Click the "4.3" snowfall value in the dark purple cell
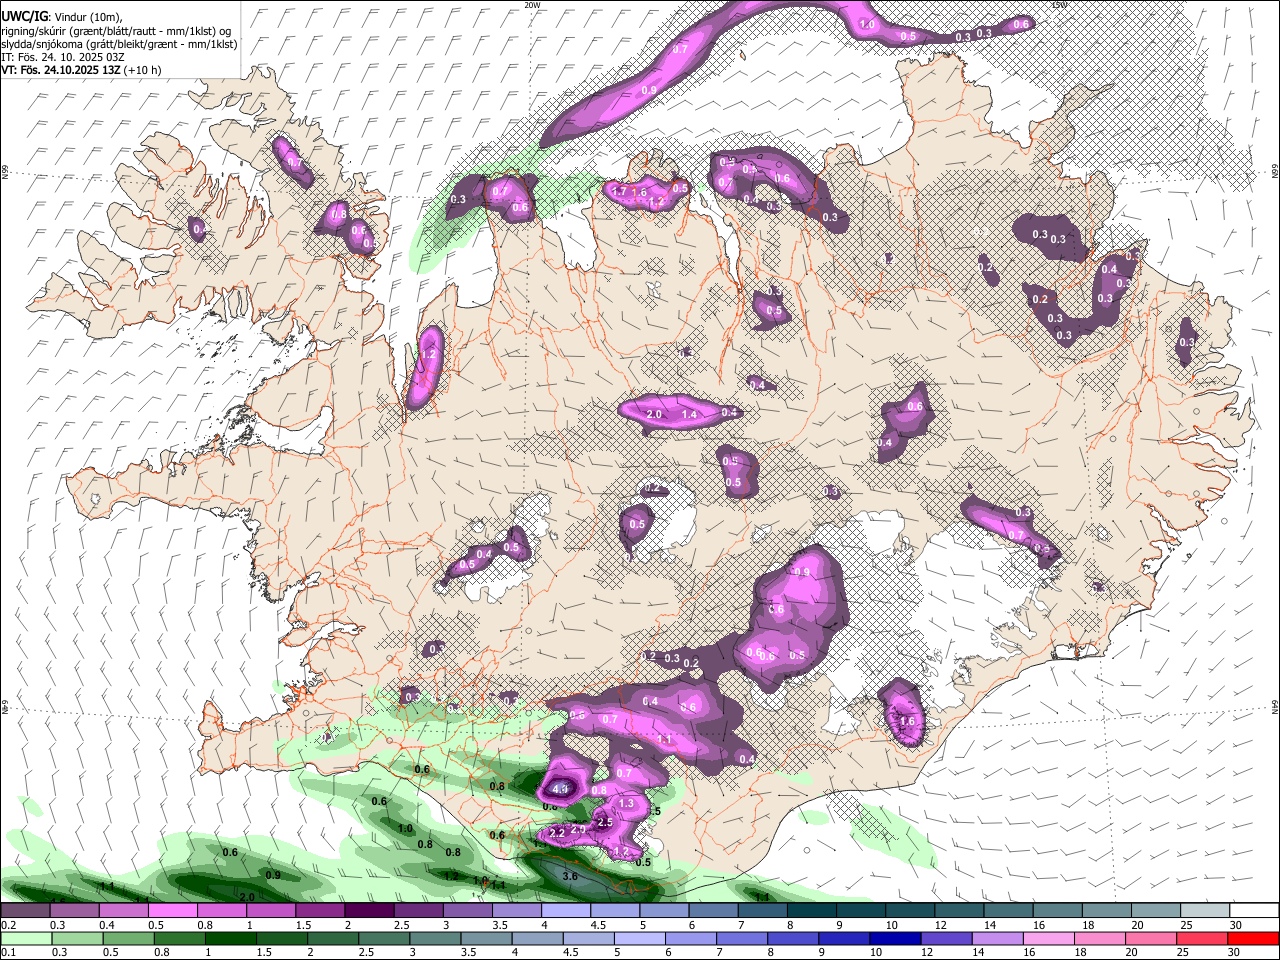Viewport: 1280px width, 960px height. 560,789
